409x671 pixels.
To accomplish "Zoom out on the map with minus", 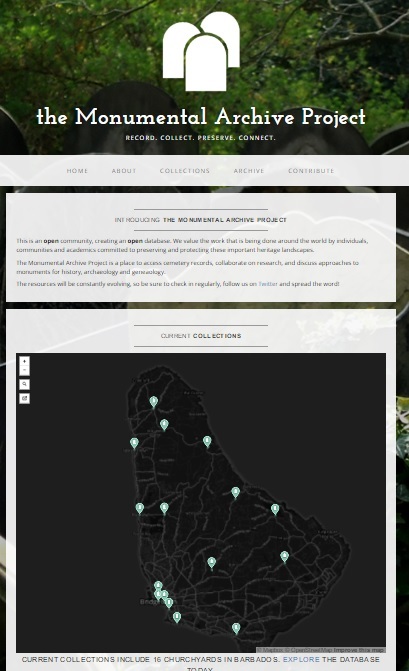I will (24, 371).
